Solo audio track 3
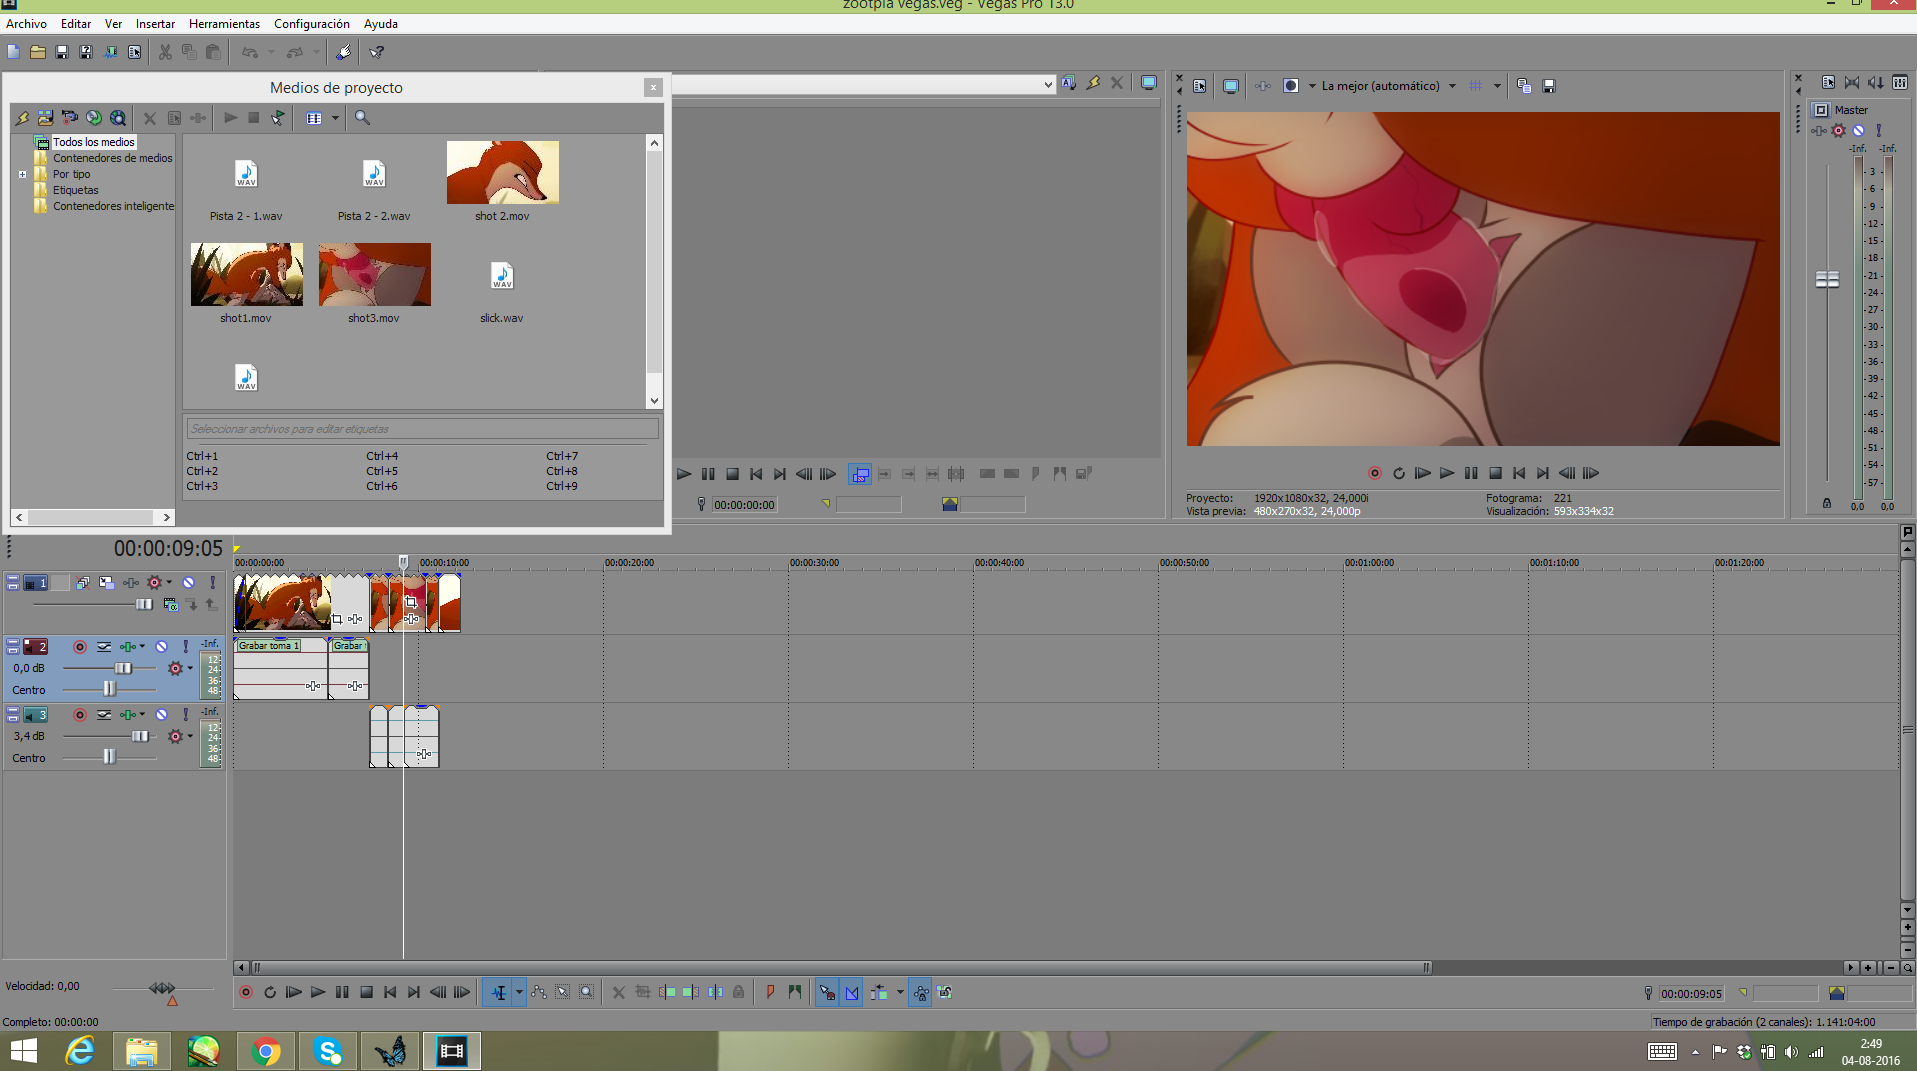The height and width of the screenshot is (1071, 1917). (185, 715)
